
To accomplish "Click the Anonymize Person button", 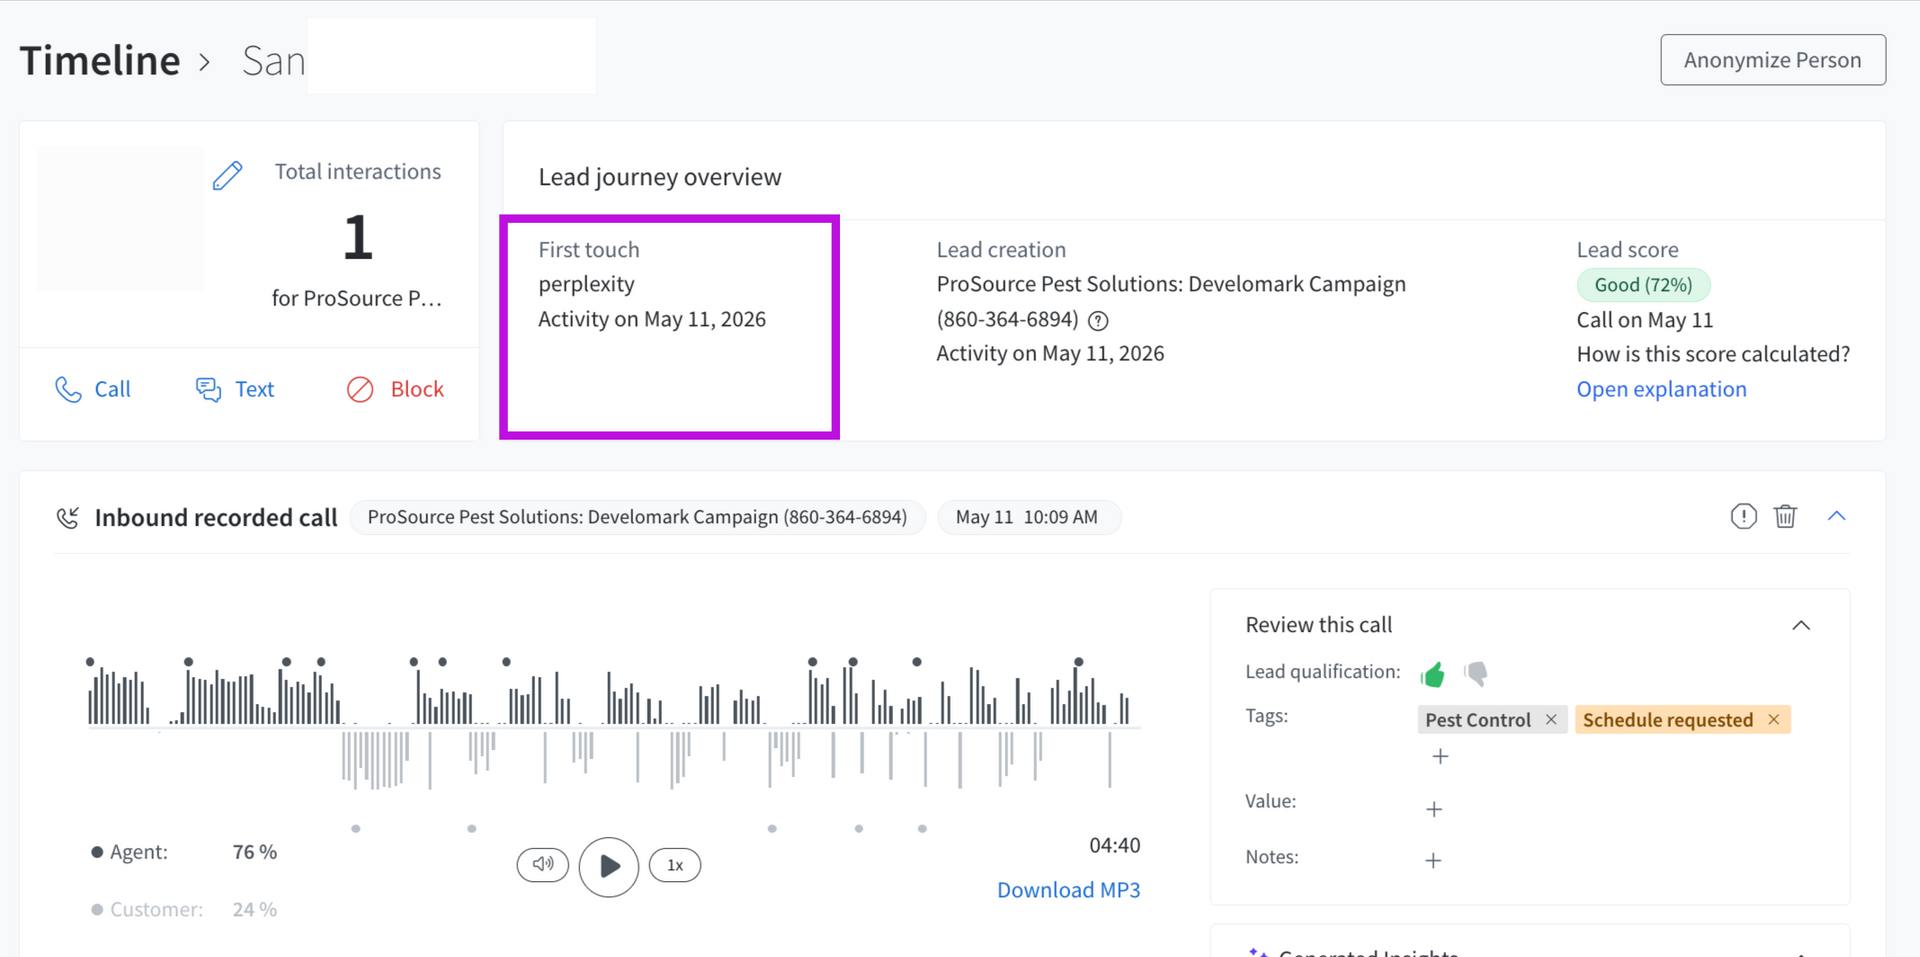I will point(1773,60).
